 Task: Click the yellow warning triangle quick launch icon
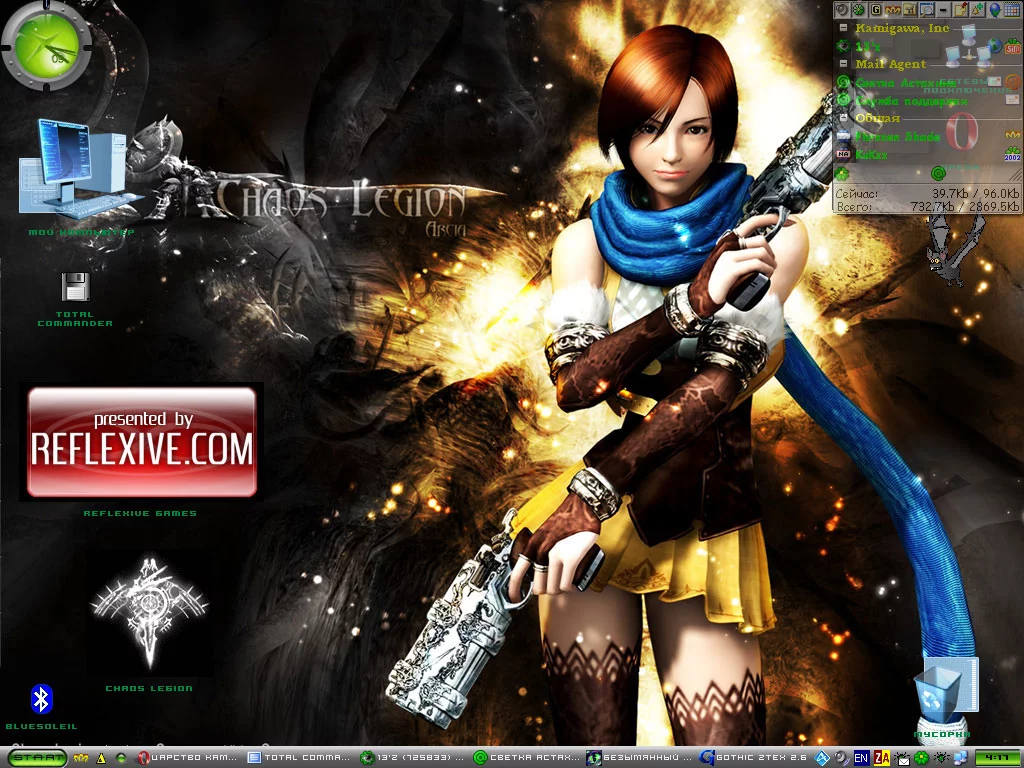[101, 758]
